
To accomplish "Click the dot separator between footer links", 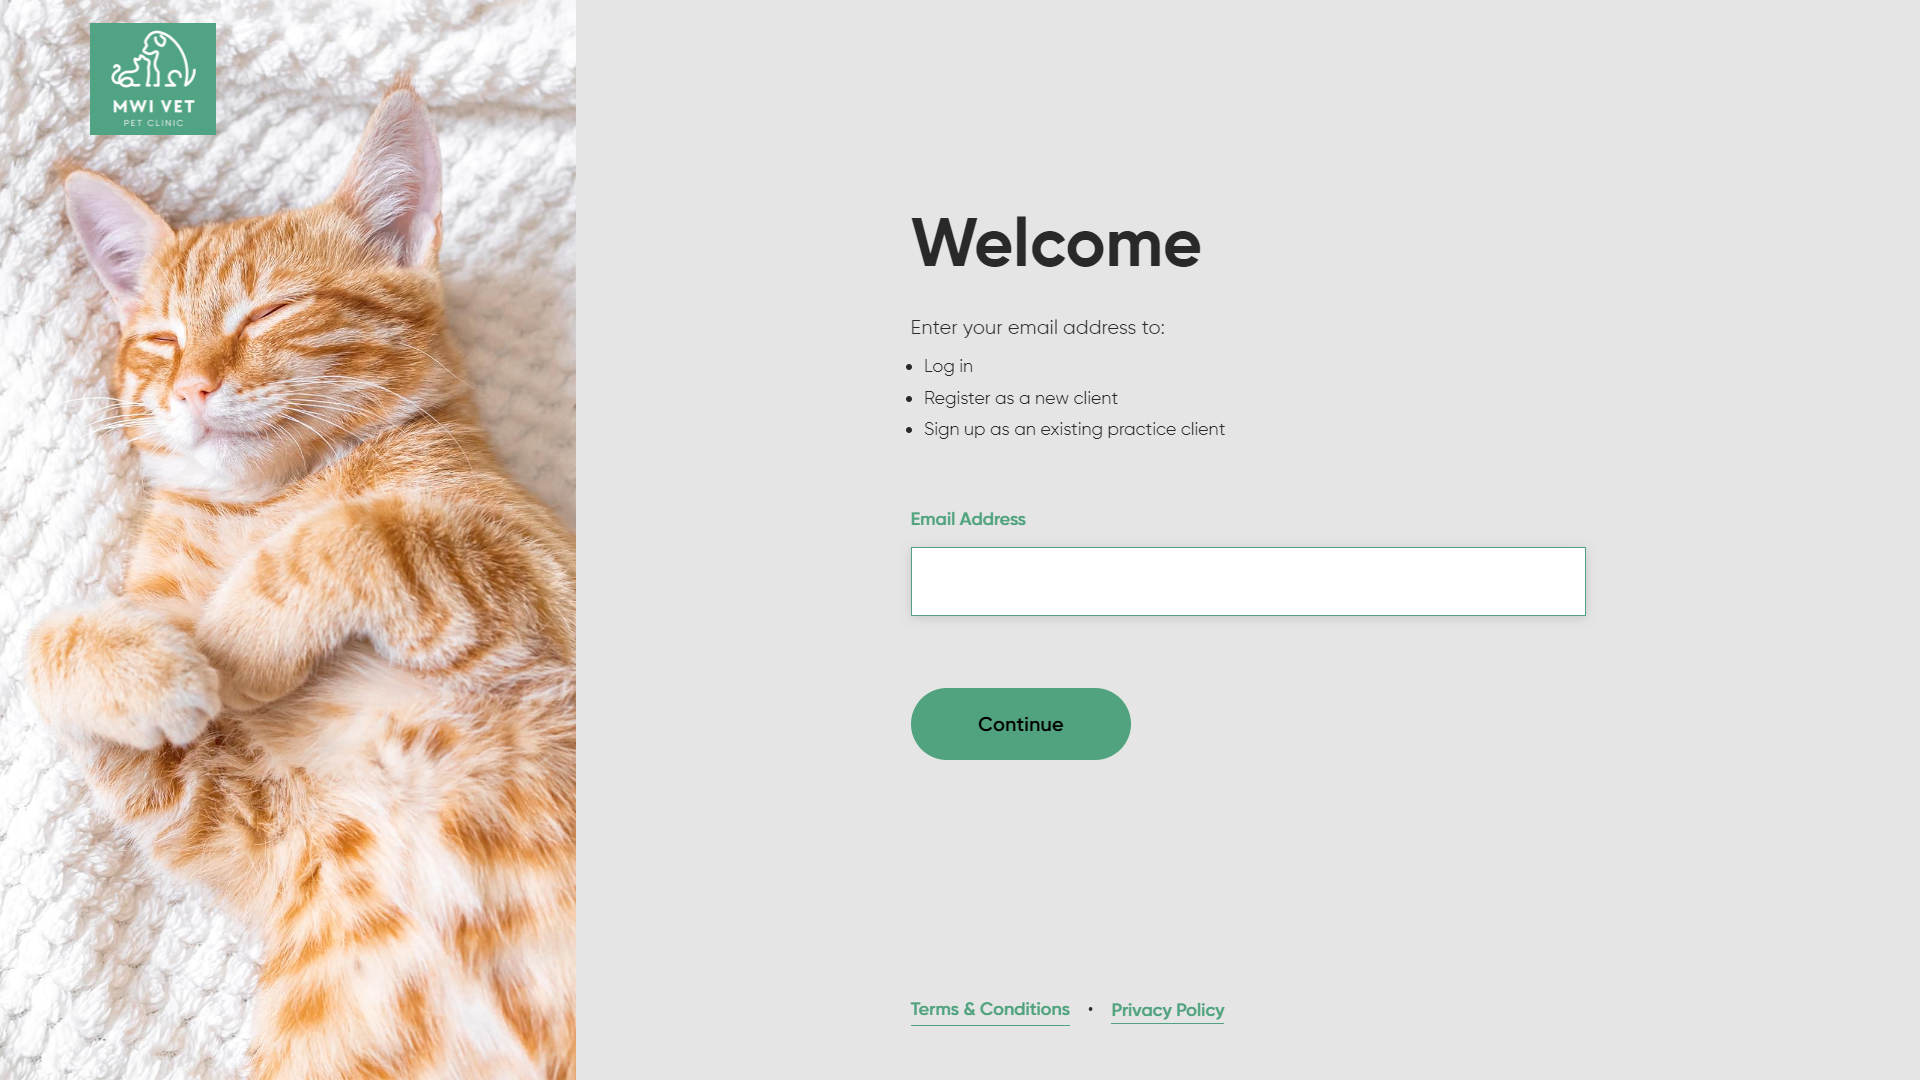I will pos(1090,1009).
